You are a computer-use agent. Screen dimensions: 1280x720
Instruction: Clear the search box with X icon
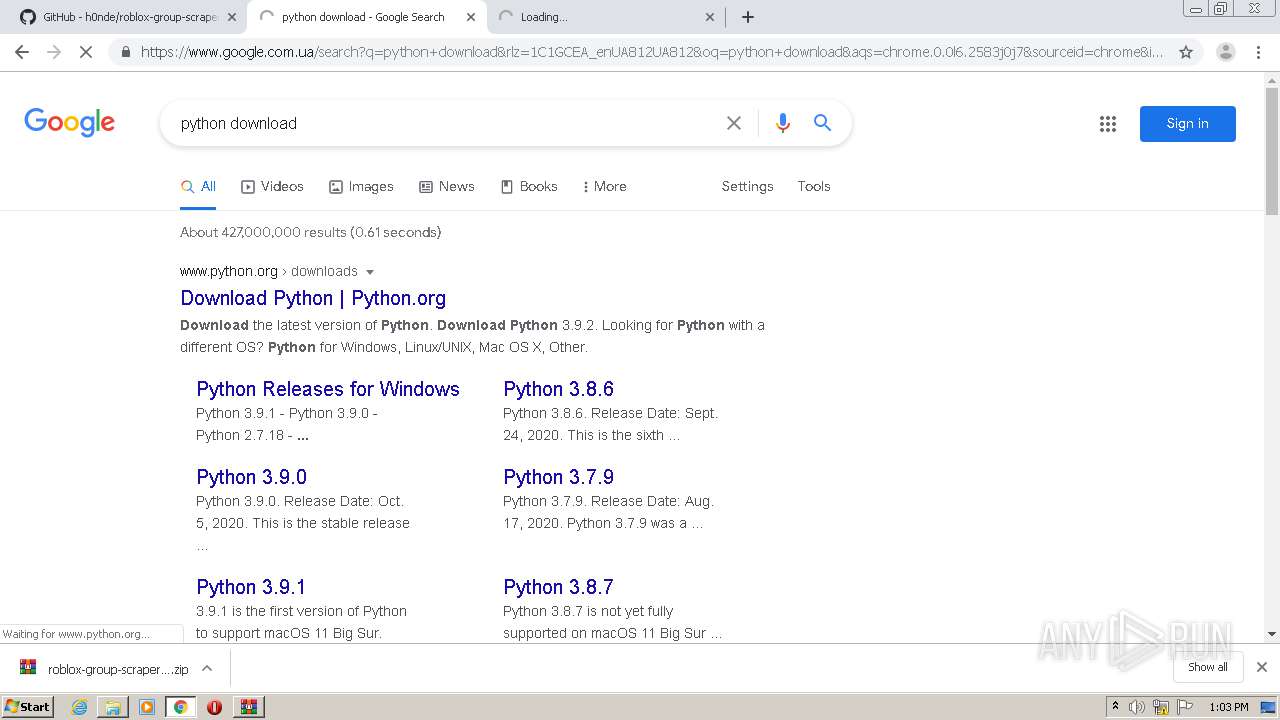(734, 123)
